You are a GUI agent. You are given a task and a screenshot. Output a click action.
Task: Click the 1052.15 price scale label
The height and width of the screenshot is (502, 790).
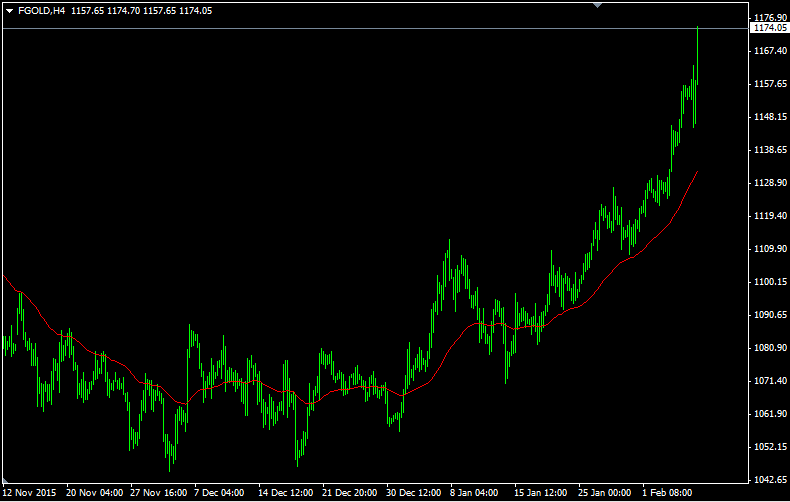click(770, 447)
